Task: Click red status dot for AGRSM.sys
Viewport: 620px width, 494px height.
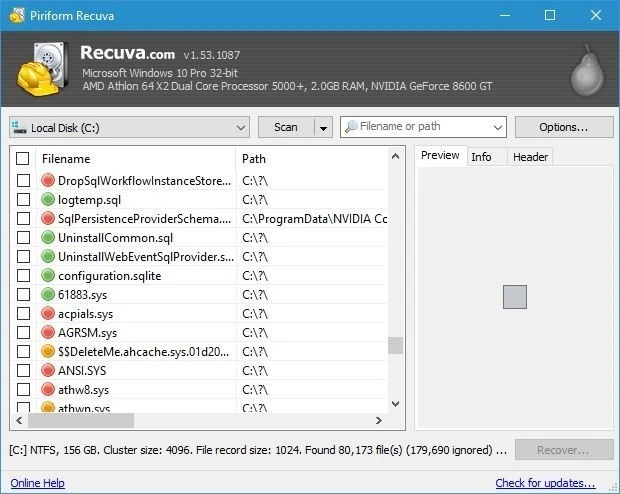Action: (48, 332)
